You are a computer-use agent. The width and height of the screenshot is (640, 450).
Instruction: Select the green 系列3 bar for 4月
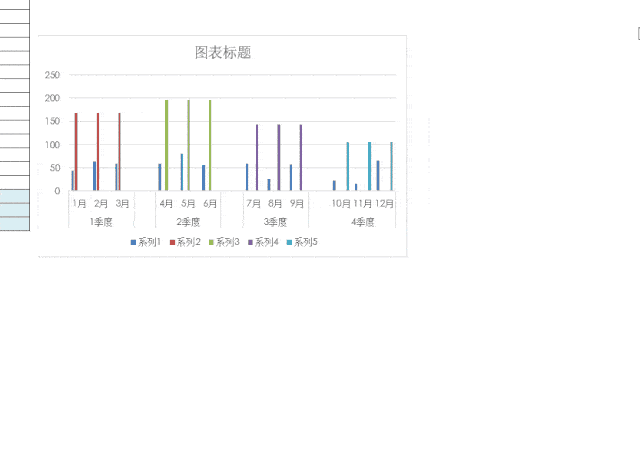(167, 145)
